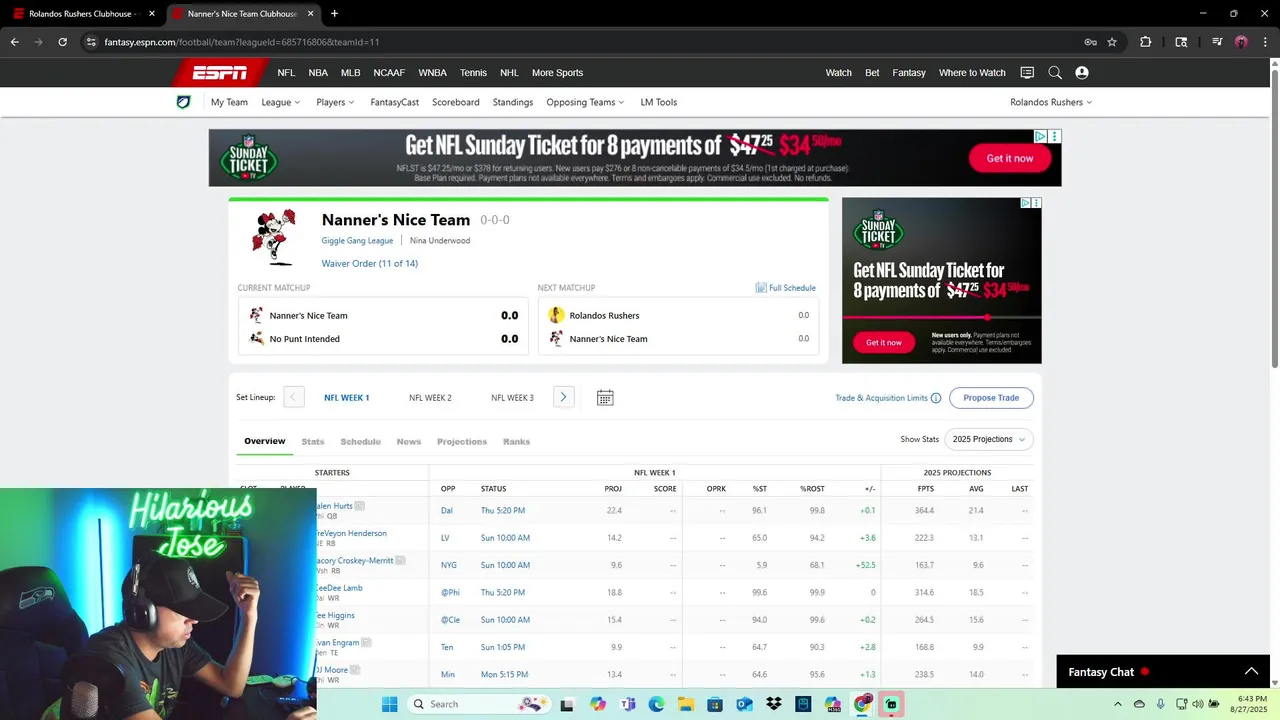Select NFL WEEK 2 lineup
The image size is (1280, 720).
(x=430, y=398)
